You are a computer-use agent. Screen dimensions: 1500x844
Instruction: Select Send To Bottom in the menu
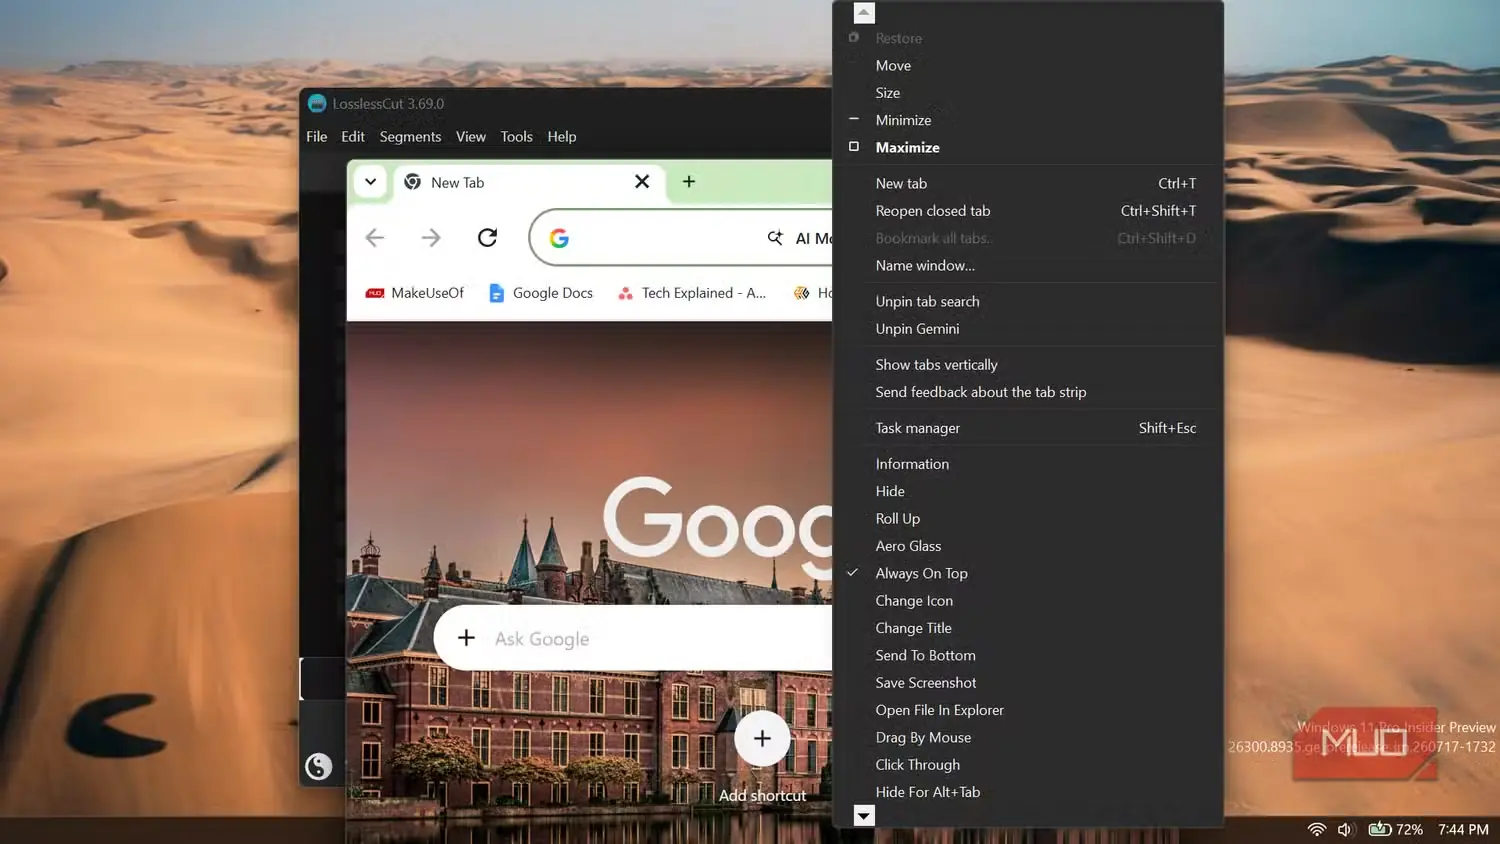coord(1028,655)
